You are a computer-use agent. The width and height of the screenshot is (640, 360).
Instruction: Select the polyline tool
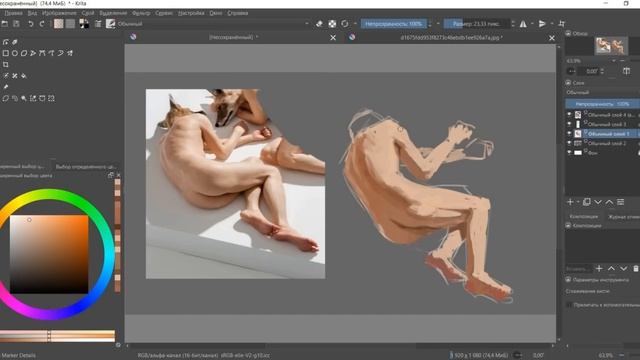coord(33,53)
